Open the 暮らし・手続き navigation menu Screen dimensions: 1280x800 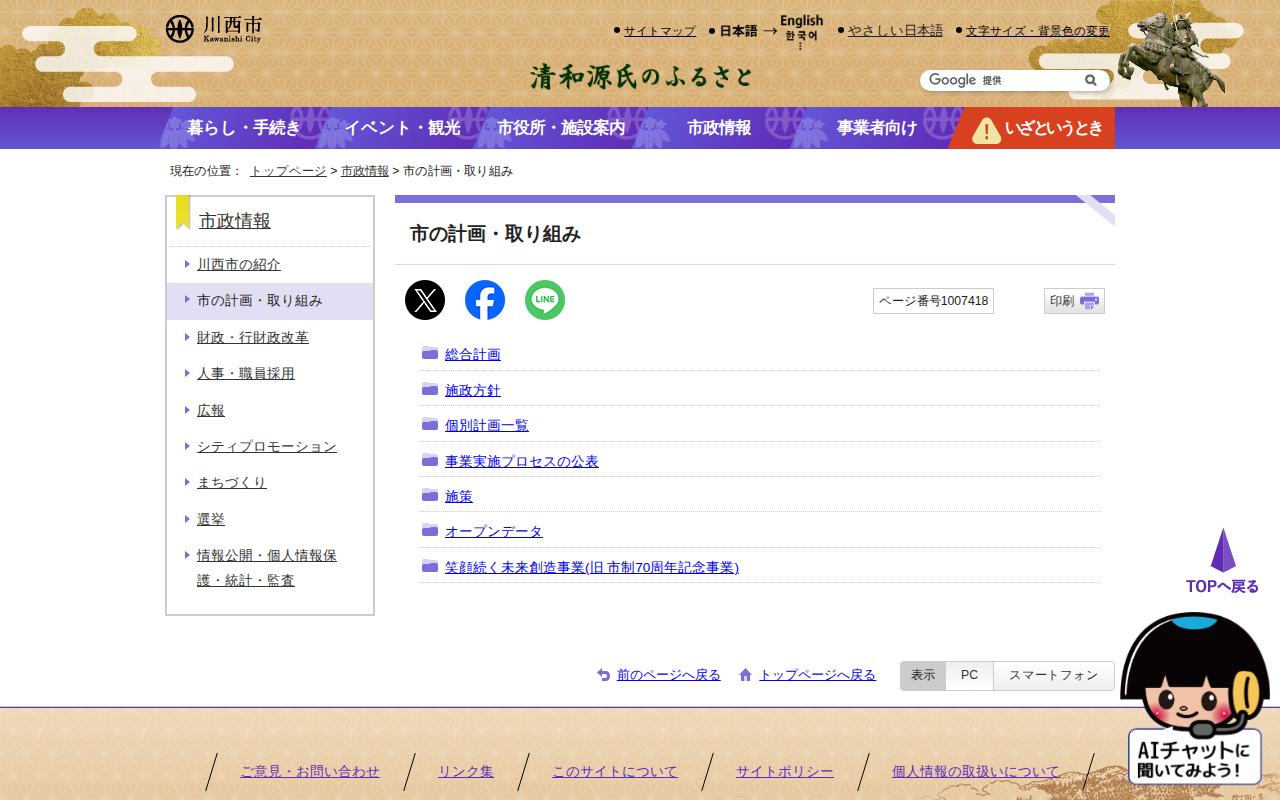(x=243, y=128)
